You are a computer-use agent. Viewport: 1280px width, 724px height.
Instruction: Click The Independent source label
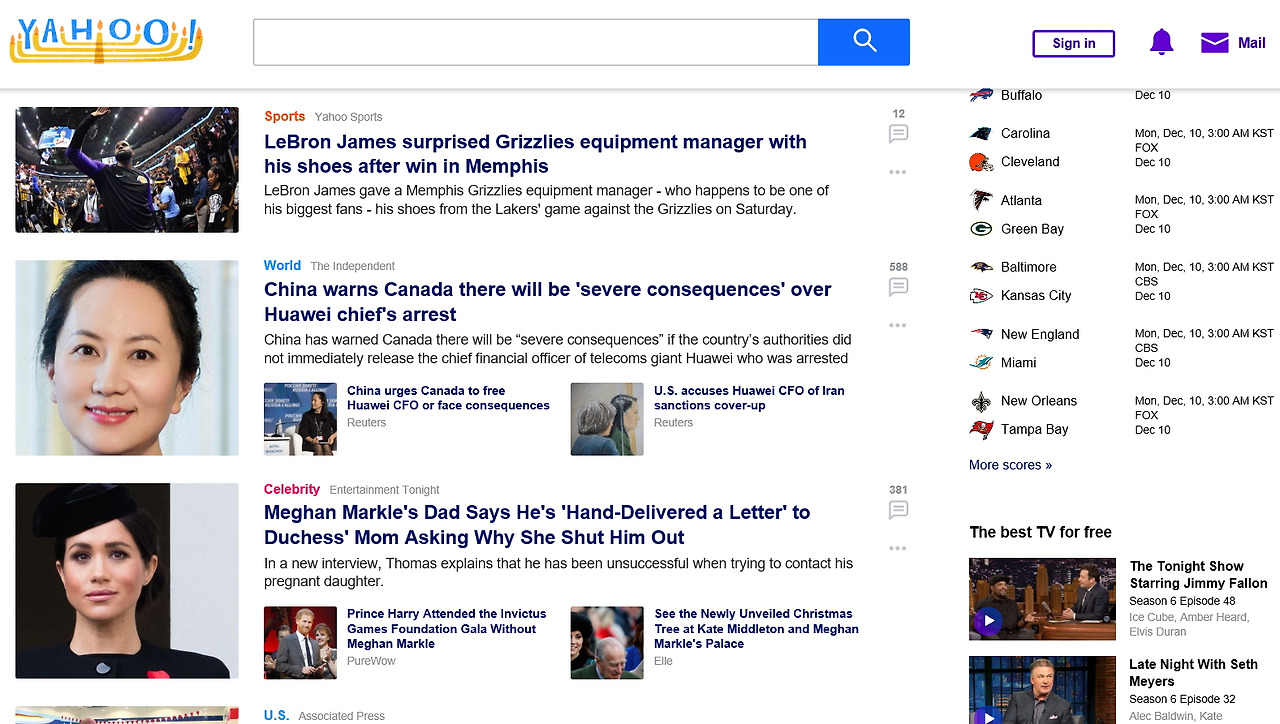(353, 266)
